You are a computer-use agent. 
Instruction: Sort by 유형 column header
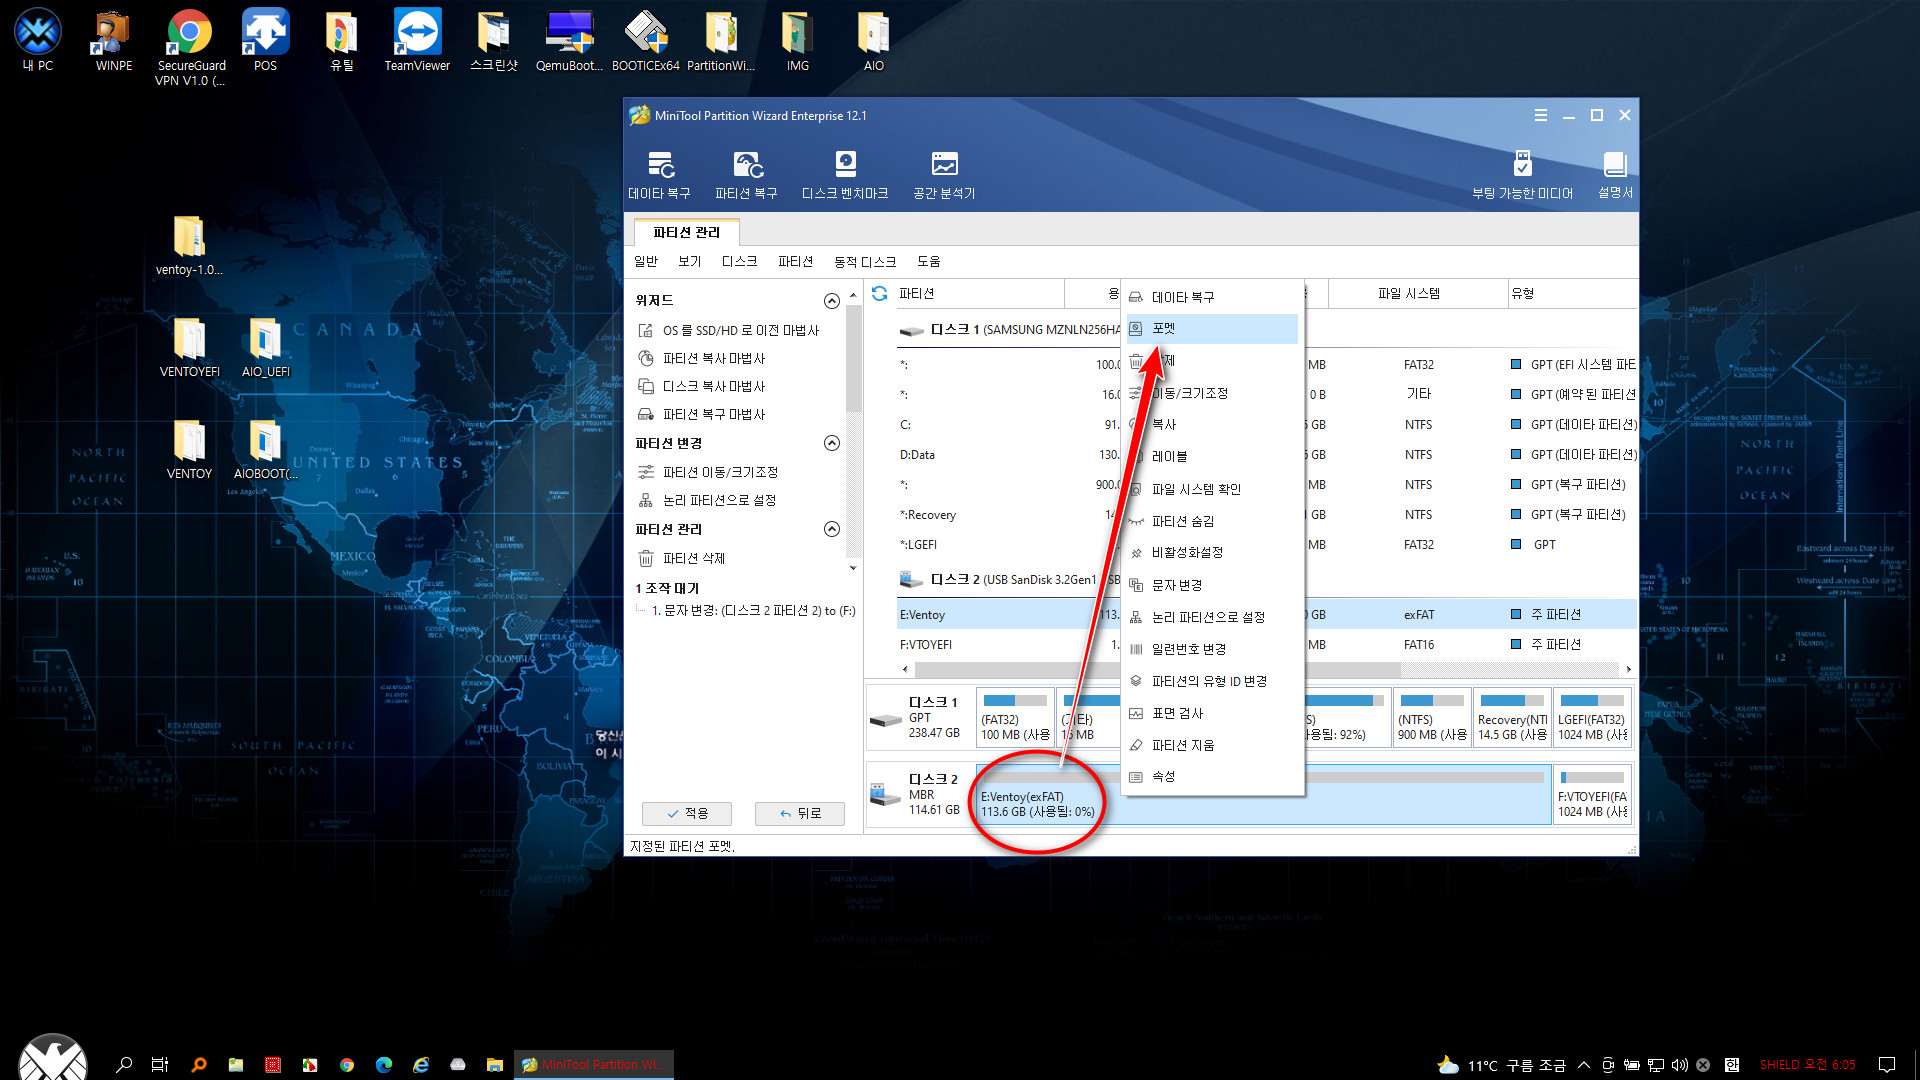[1572, 293]
